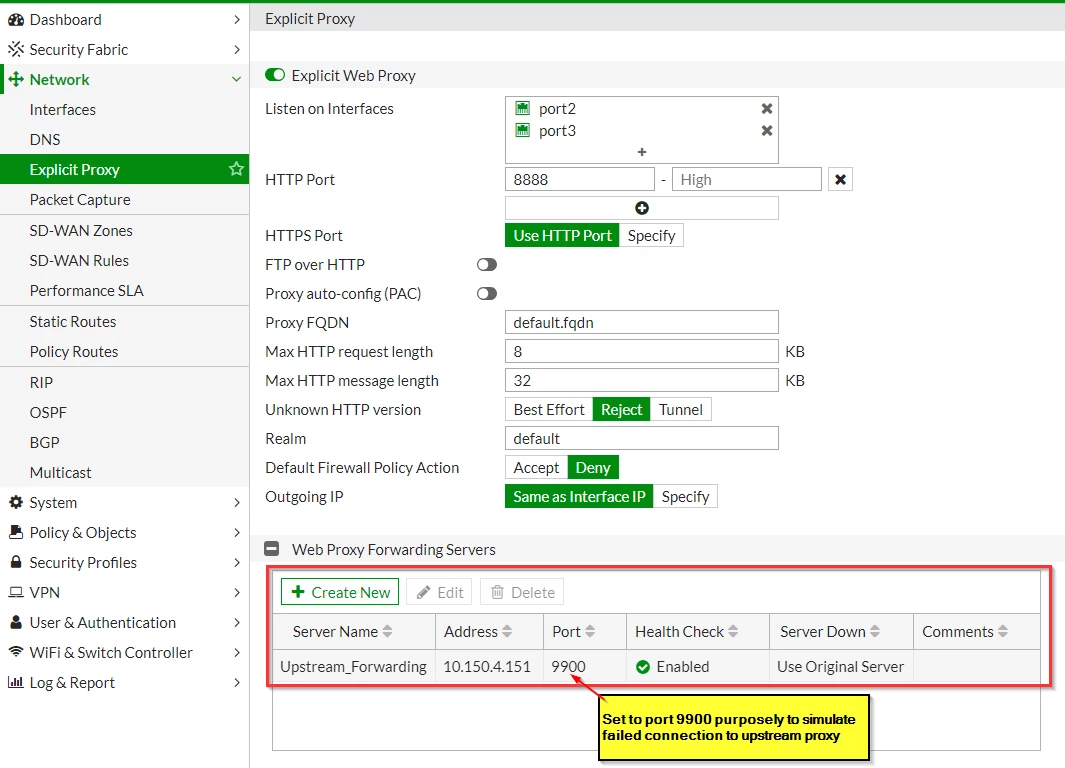The height and width of the screenshot is (768, 1065).
Task: Disable the Explicit Web Proxy toggle
Action: (275, 75)
